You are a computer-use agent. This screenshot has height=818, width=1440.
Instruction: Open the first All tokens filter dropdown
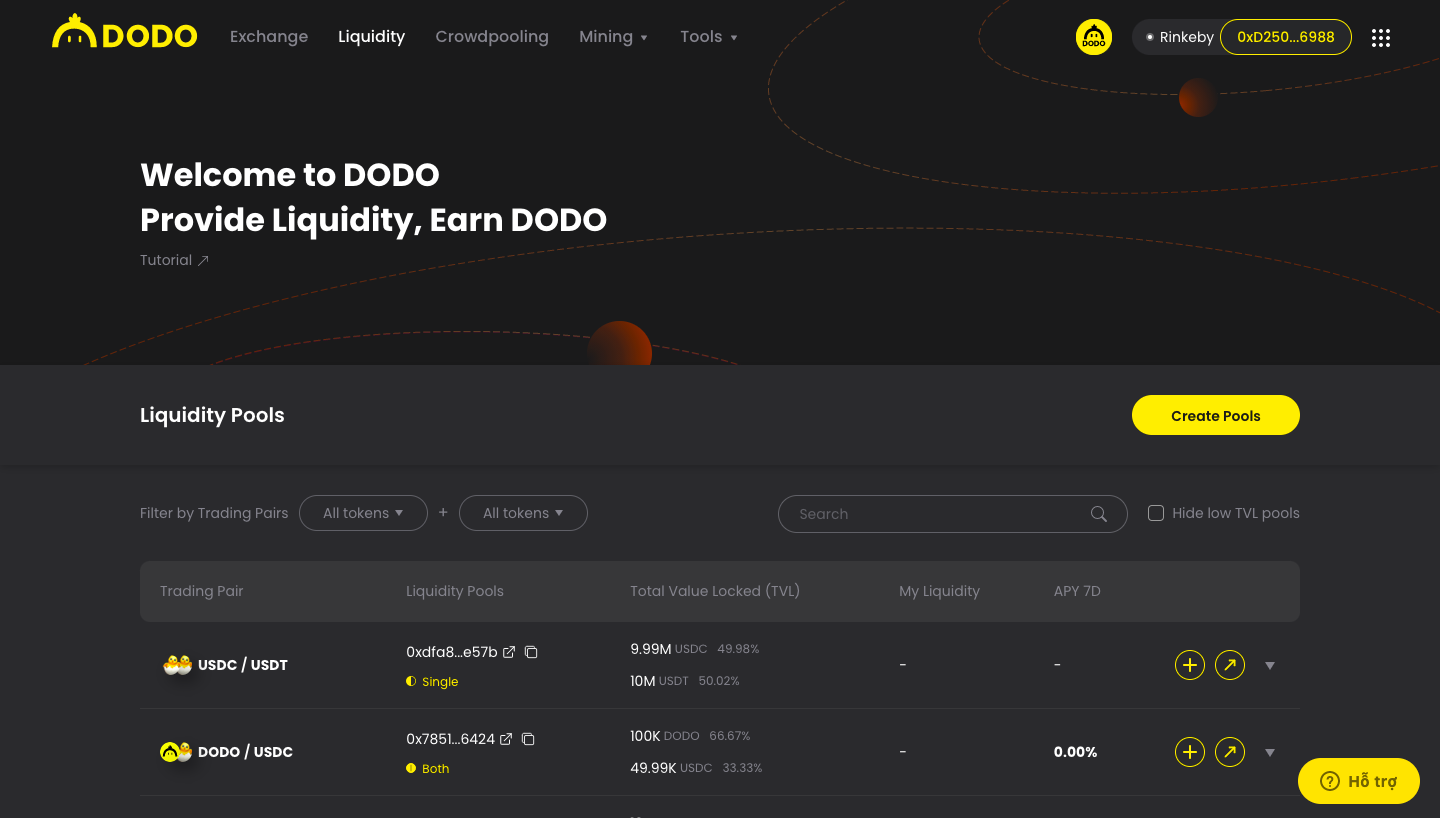coord(363,513)
